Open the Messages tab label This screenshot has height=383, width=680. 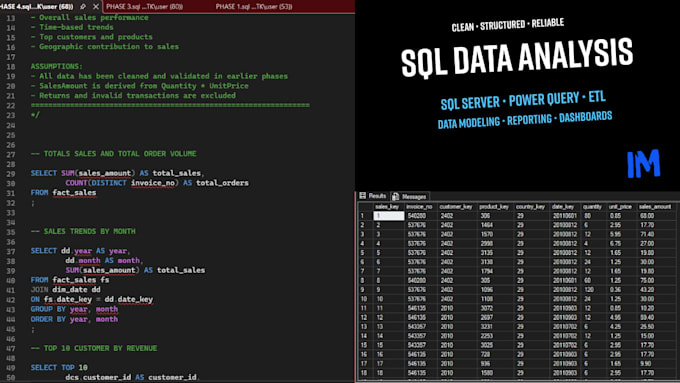point(414,196)
